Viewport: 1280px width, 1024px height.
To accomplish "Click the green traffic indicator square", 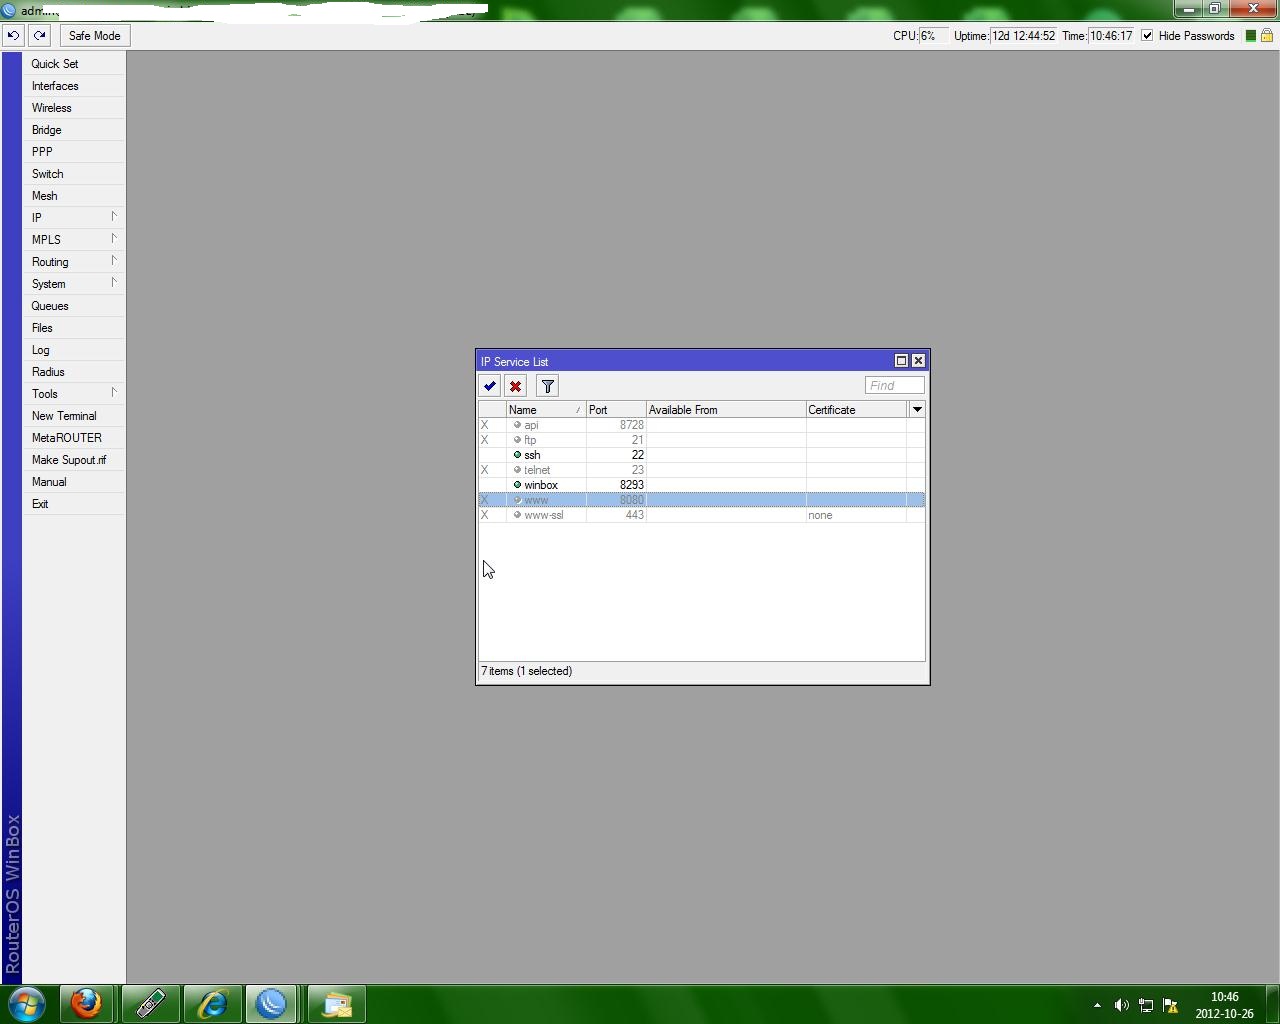I will coord(1249,35).
